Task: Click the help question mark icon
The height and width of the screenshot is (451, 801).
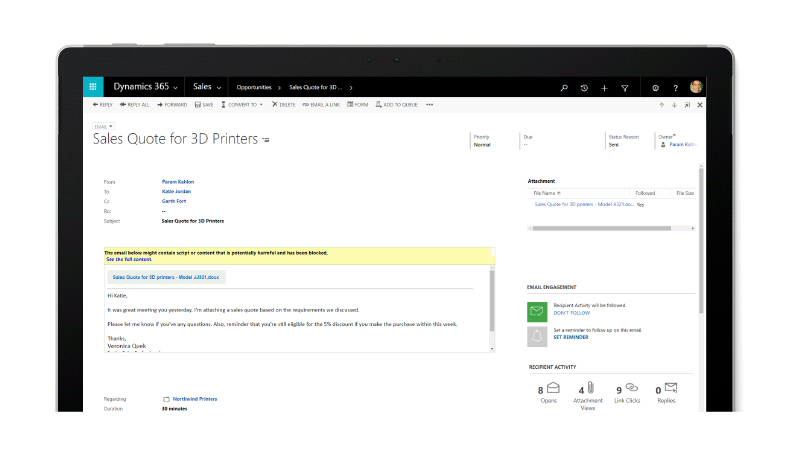Action: pyautogui.click(x=676, y=88)
